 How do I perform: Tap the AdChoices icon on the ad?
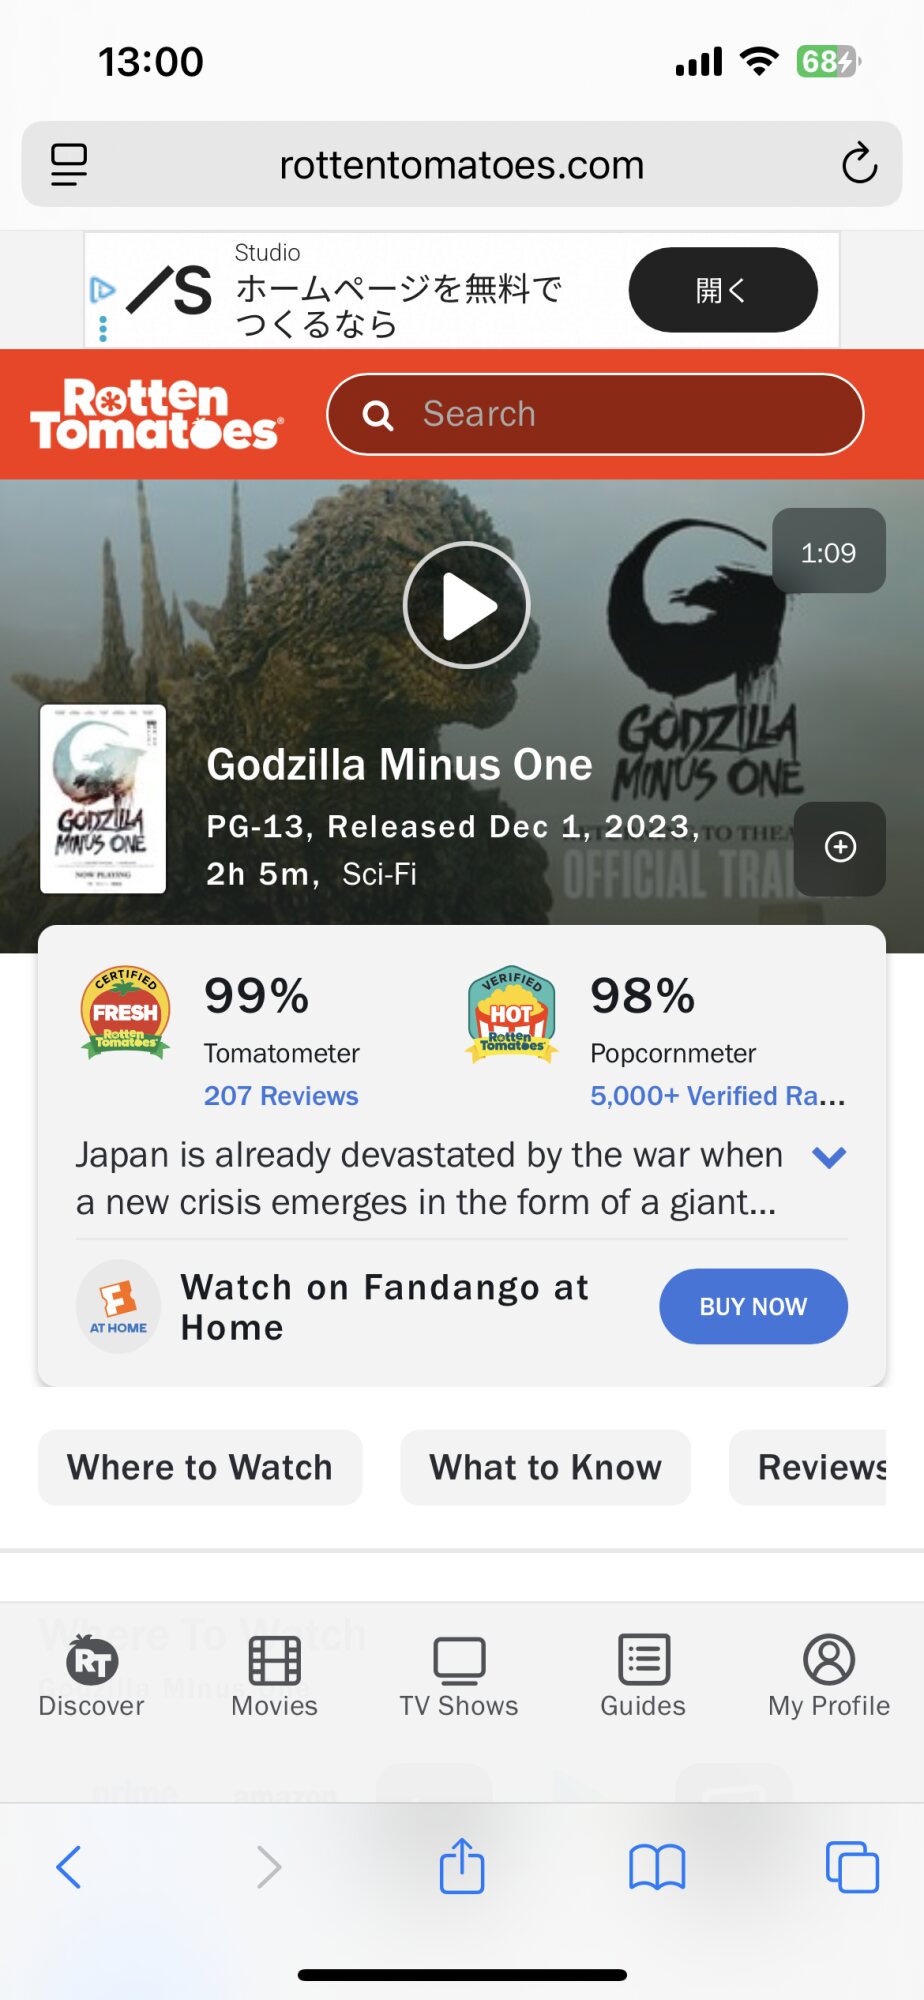click(x=102, y=290)
